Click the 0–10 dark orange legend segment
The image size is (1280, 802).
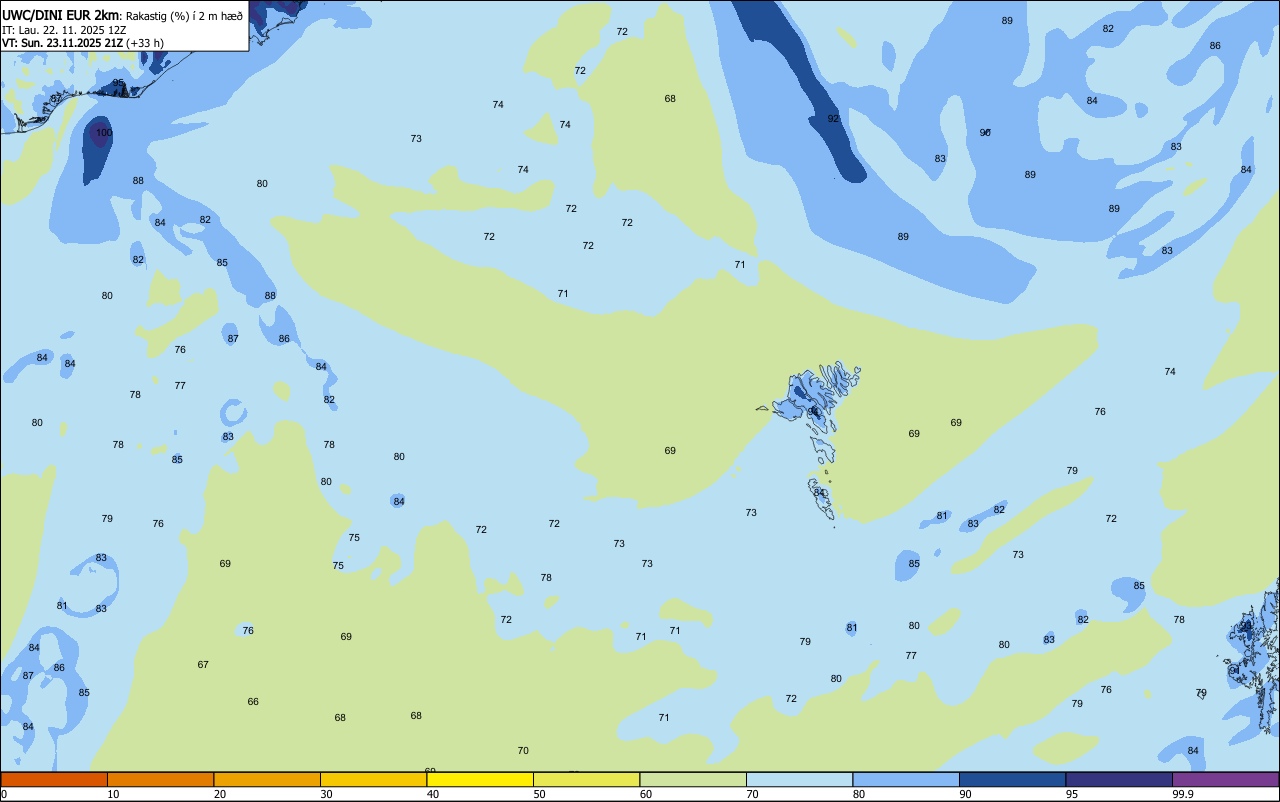tap(54, 779)
